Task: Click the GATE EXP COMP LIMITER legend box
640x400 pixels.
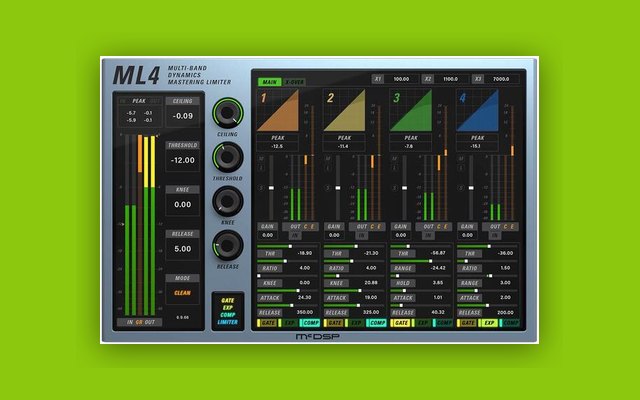Action: pyautogui.click(x=228, y=311)
